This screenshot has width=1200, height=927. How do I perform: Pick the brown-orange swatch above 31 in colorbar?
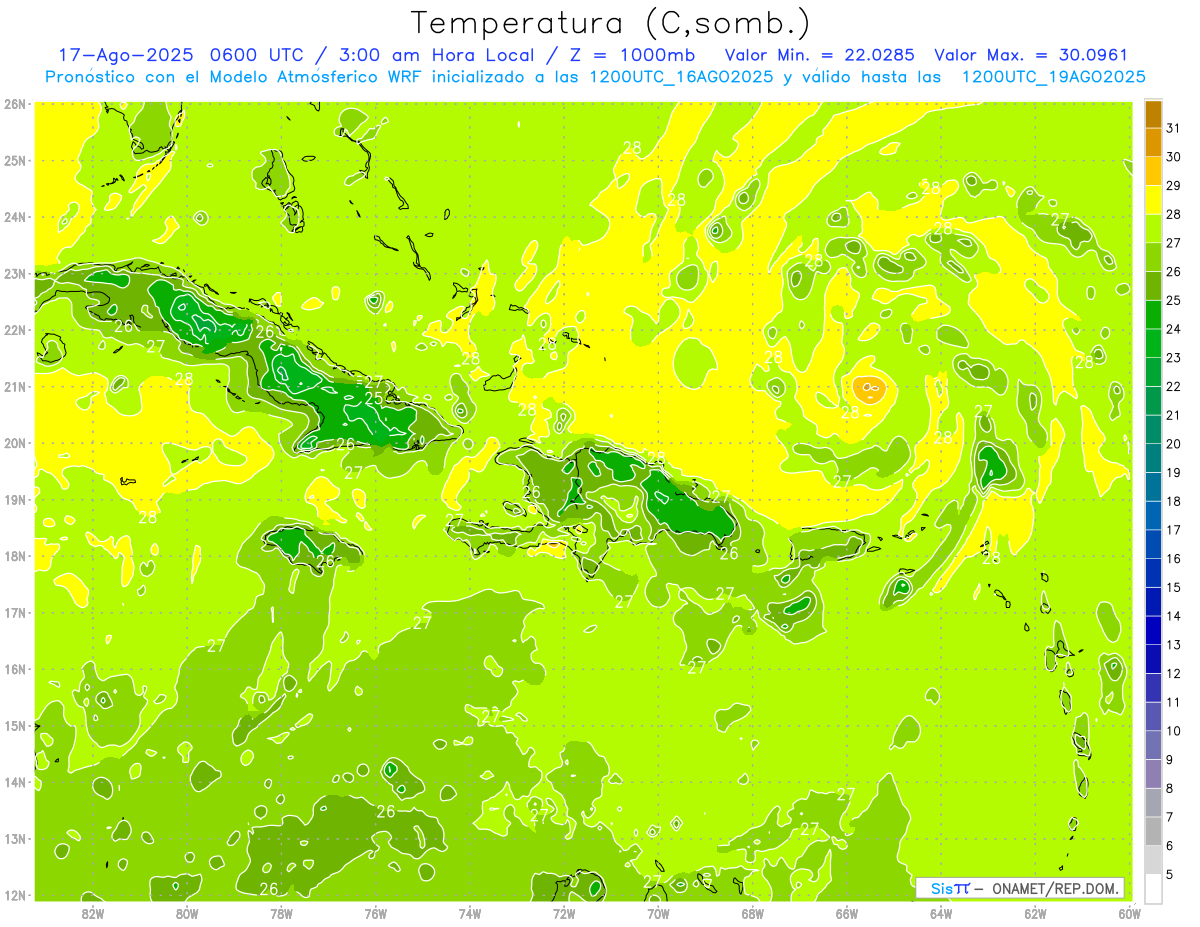tap(1153, 114)
